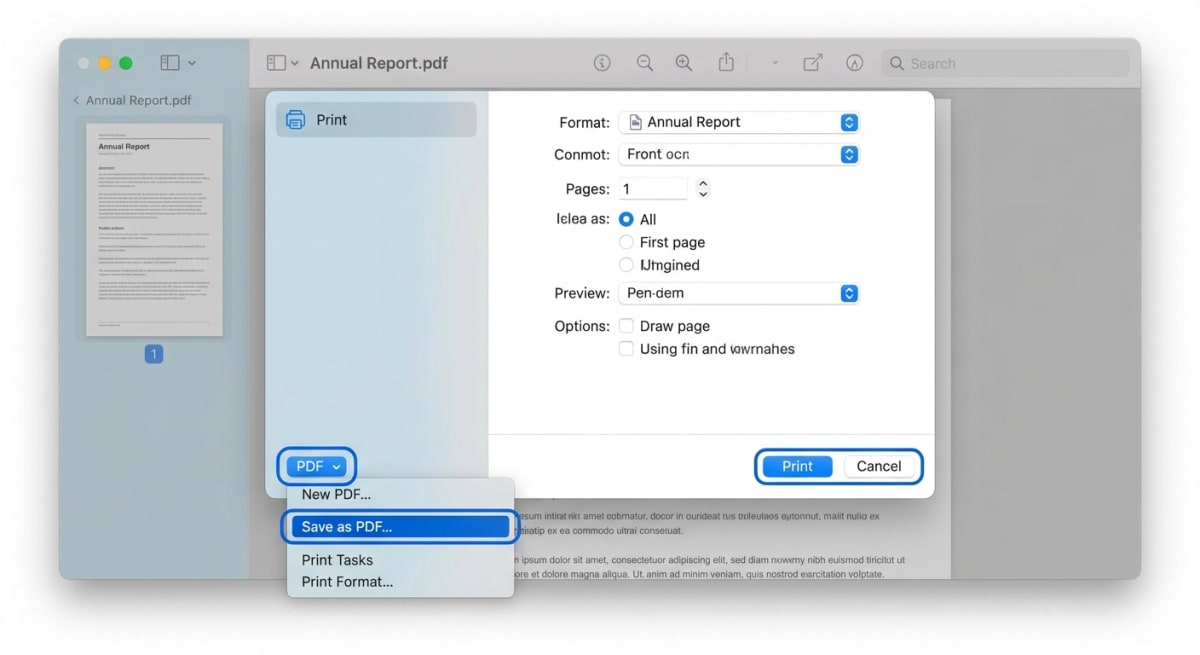The width and height of the screenshot is (1200, 655).
Task: Select the All pages radio button
Action: tap(626, 218)
